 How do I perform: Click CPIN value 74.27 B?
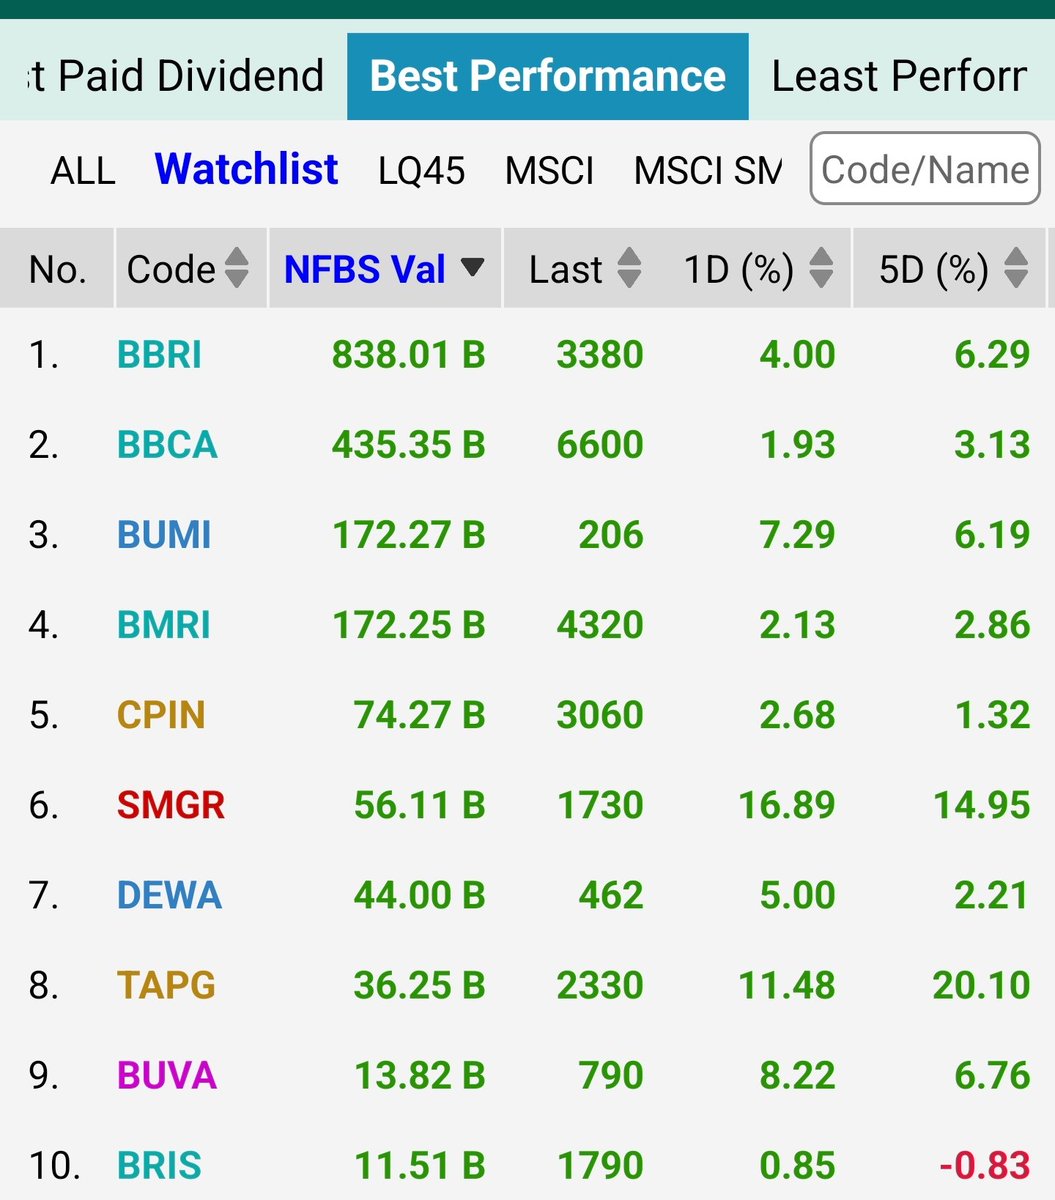(420, 715)
